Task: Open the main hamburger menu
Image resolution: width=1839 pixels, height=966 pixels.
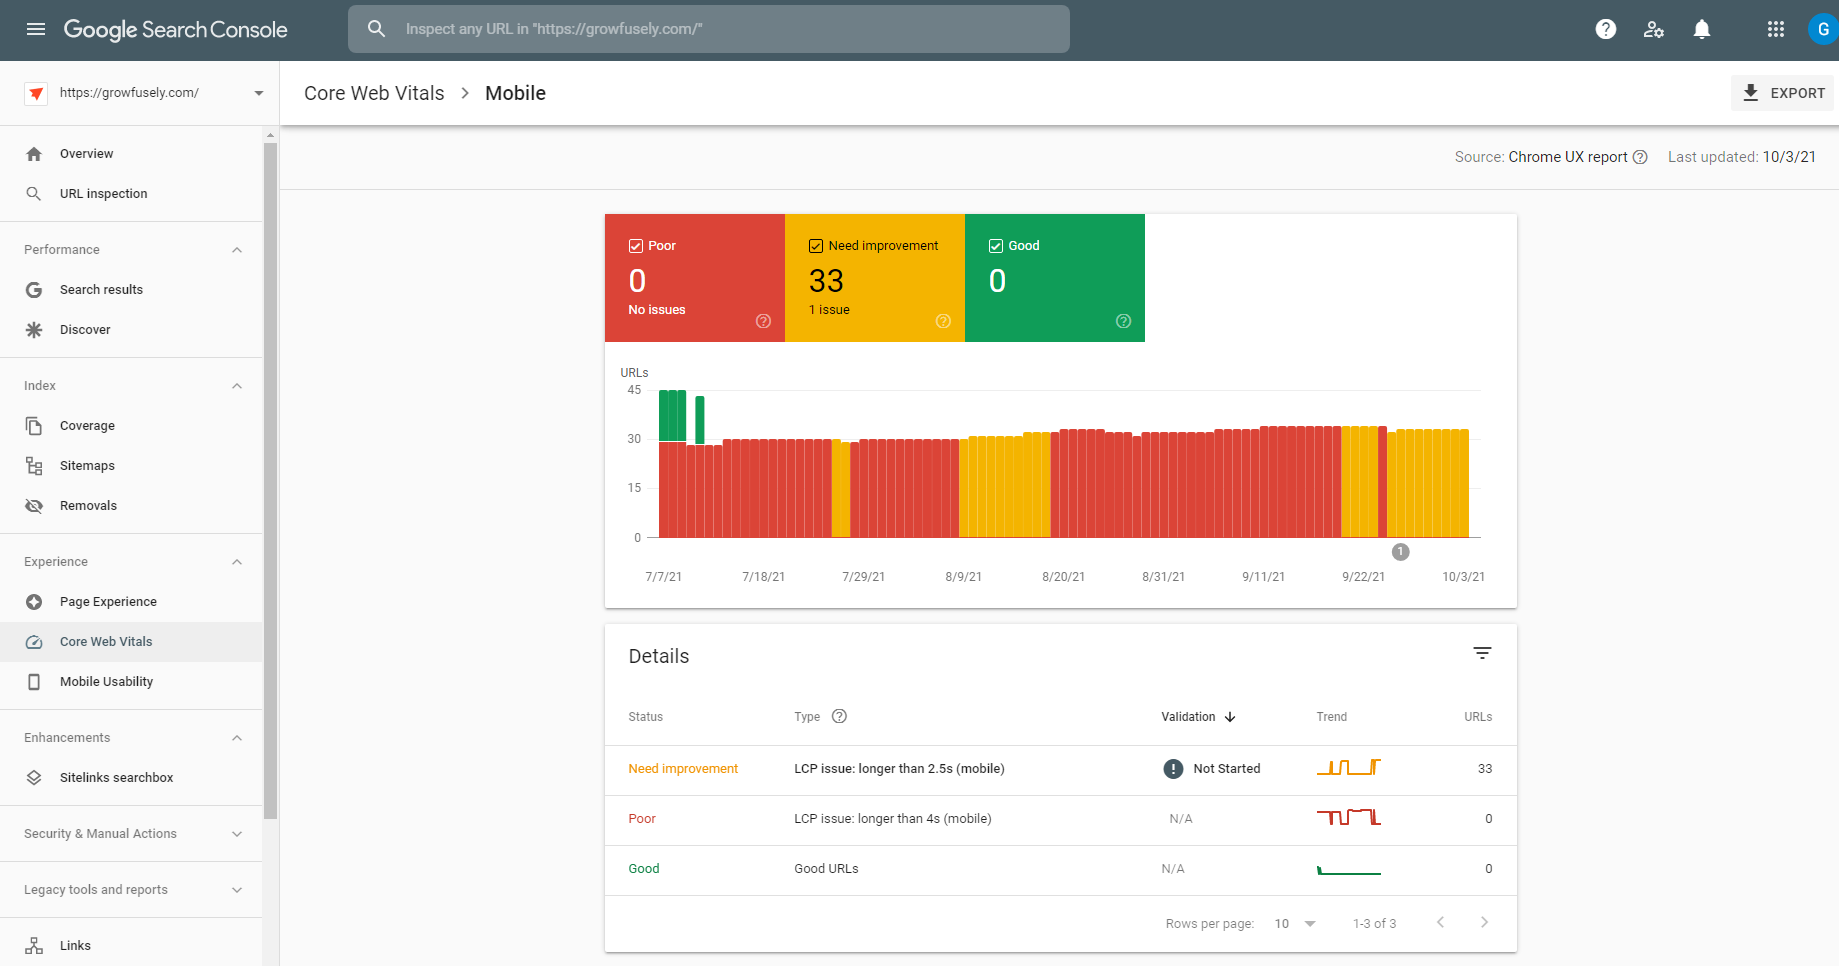Action: [x=36, y=29]
